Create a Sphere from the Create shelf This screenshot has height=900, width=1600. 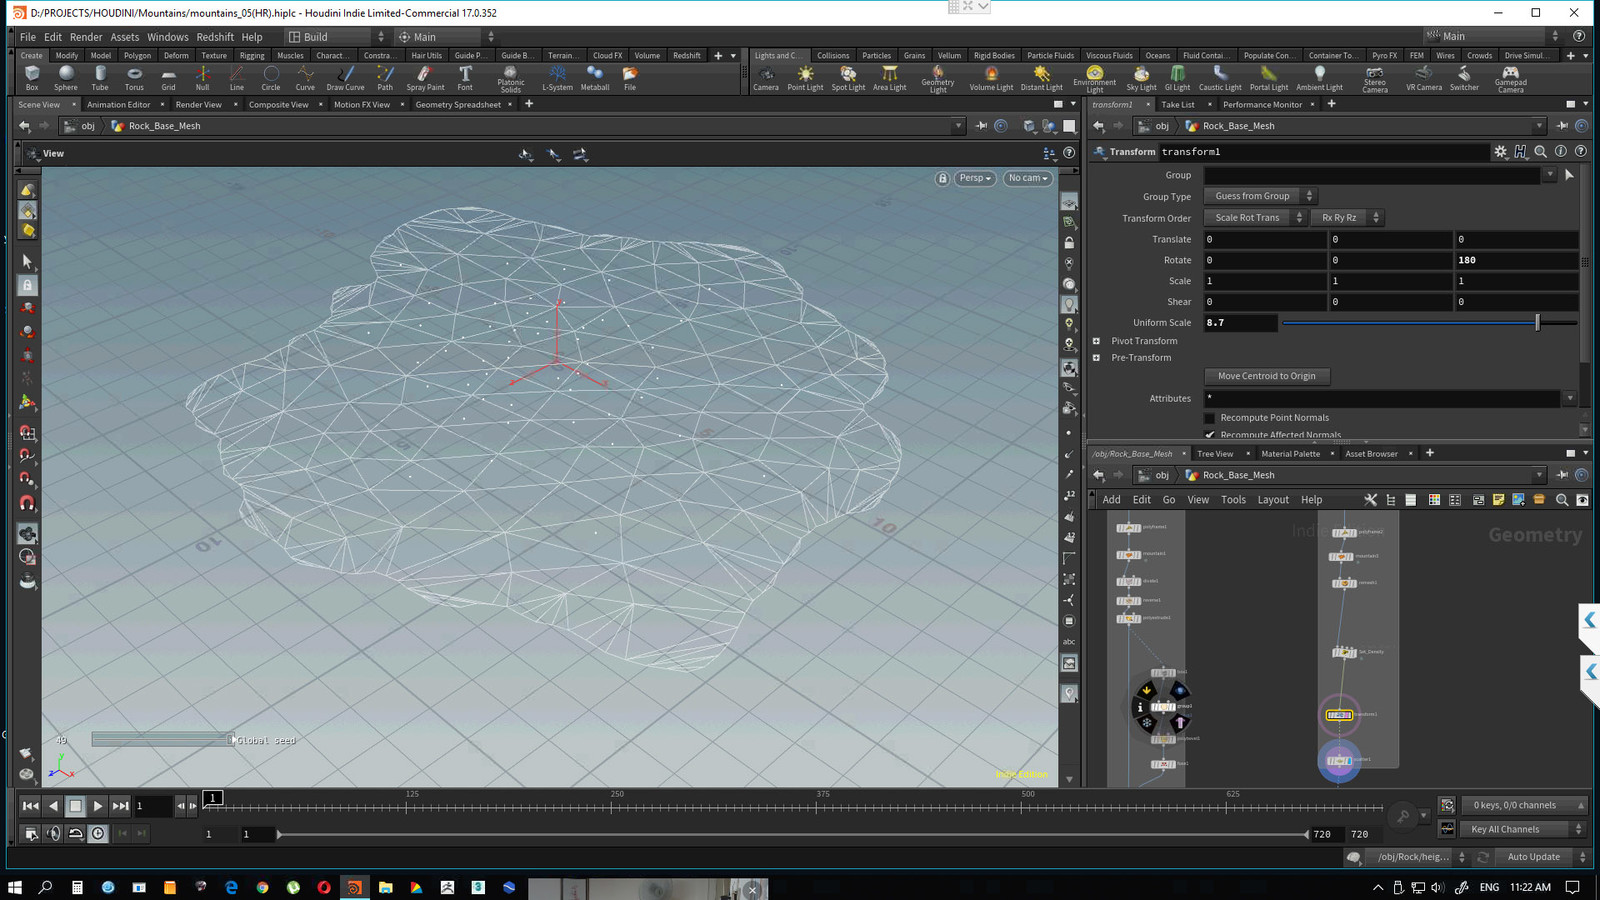tap(65, 79)
